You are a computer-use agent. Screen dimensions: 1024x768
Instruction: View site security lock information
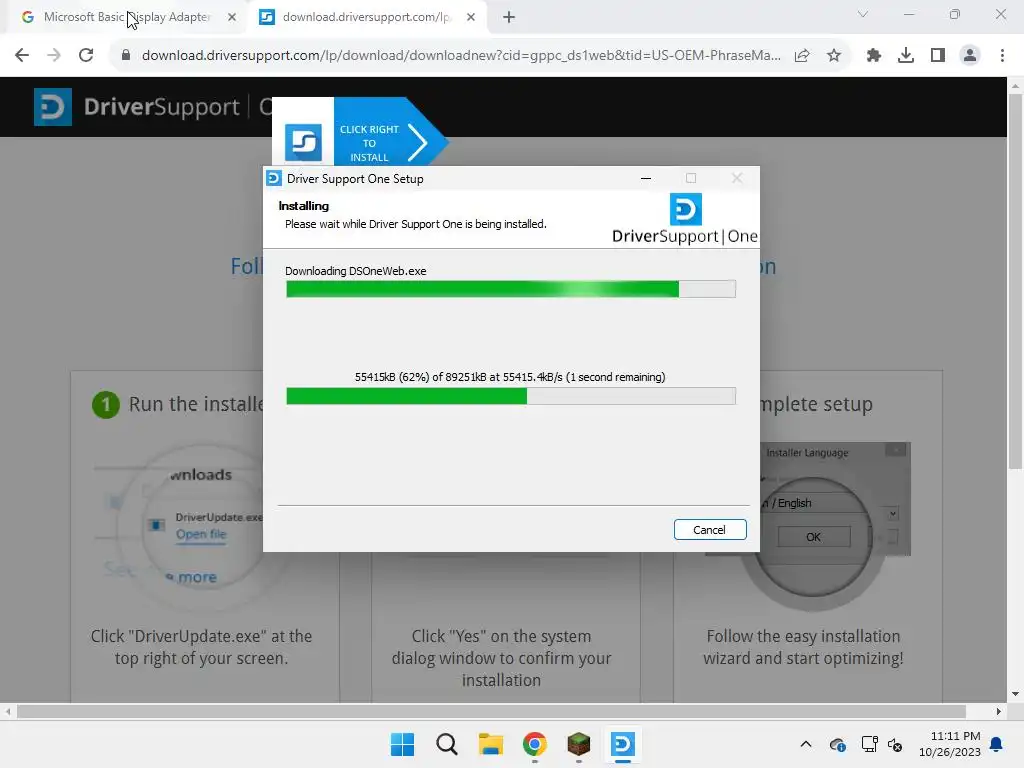[x=126, y=56]
